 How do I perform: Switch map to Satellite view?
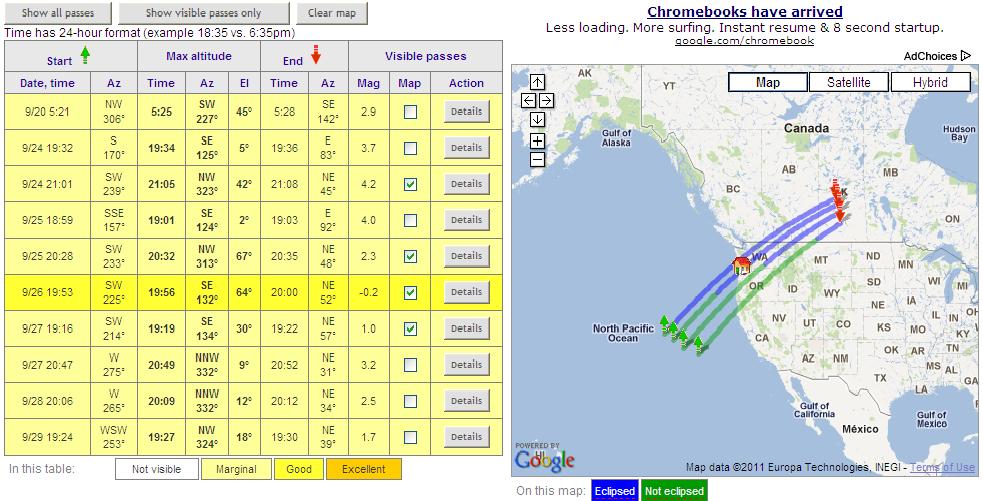click(x=848, y=82)
